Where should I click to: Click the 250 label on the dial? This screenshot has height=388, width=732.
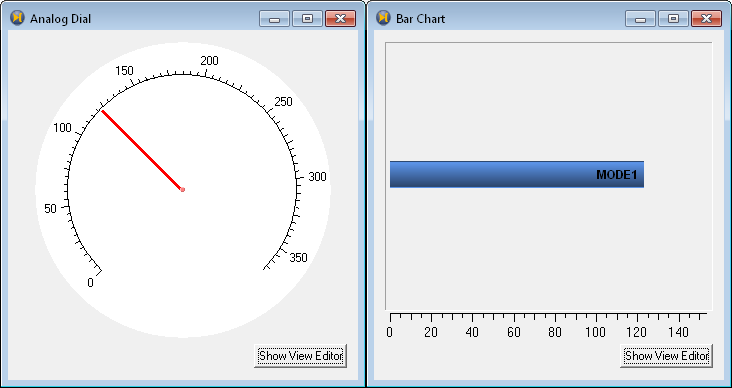tap(283, 101)
